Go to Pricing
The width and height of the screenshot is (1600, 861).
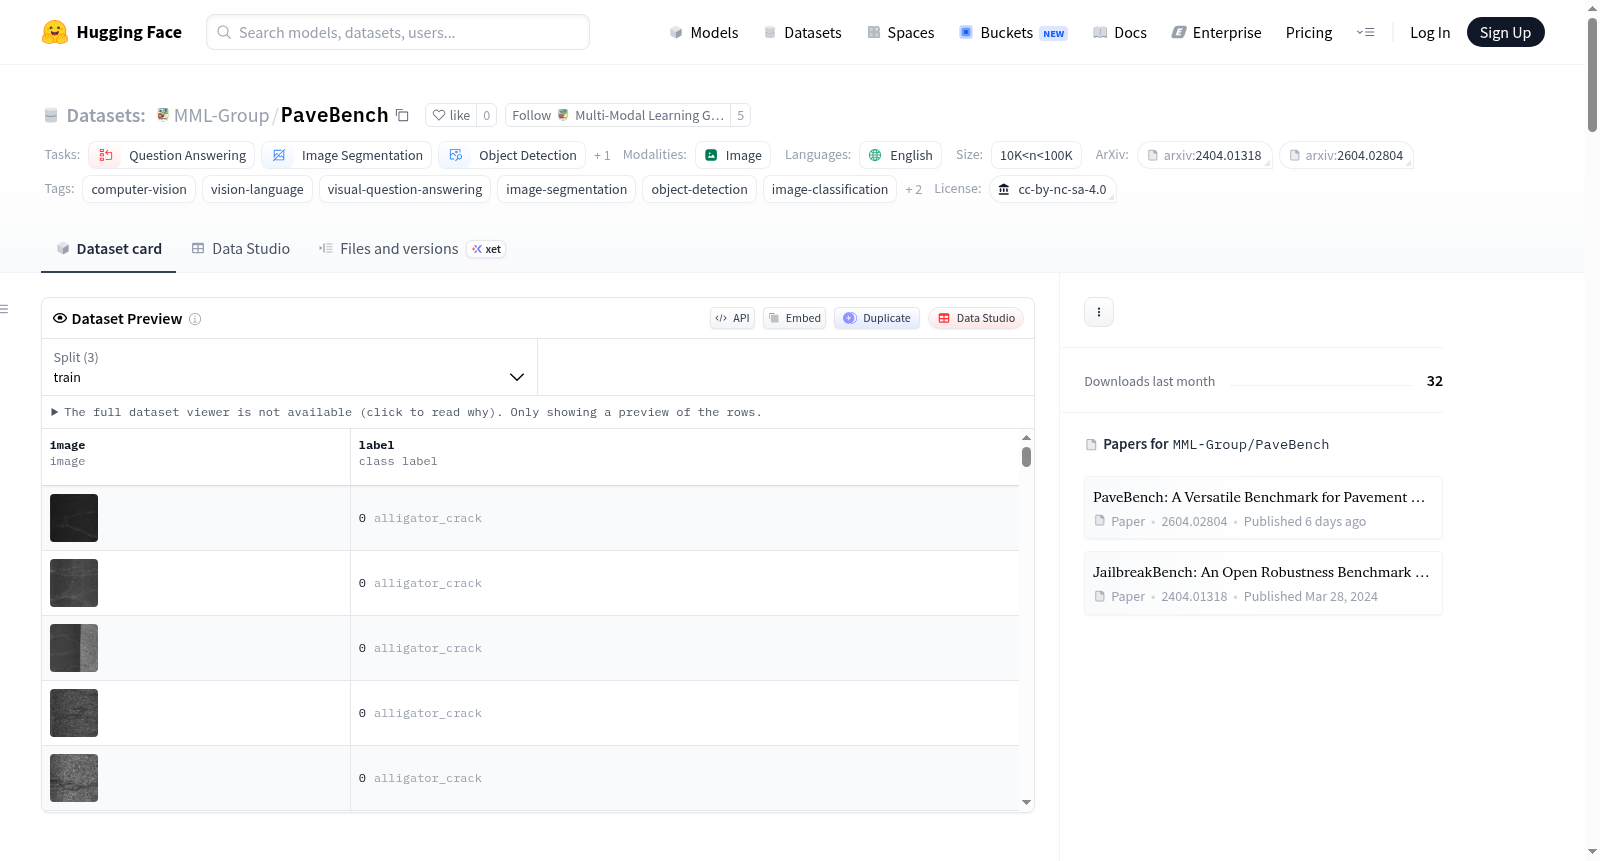[1309, 33]
